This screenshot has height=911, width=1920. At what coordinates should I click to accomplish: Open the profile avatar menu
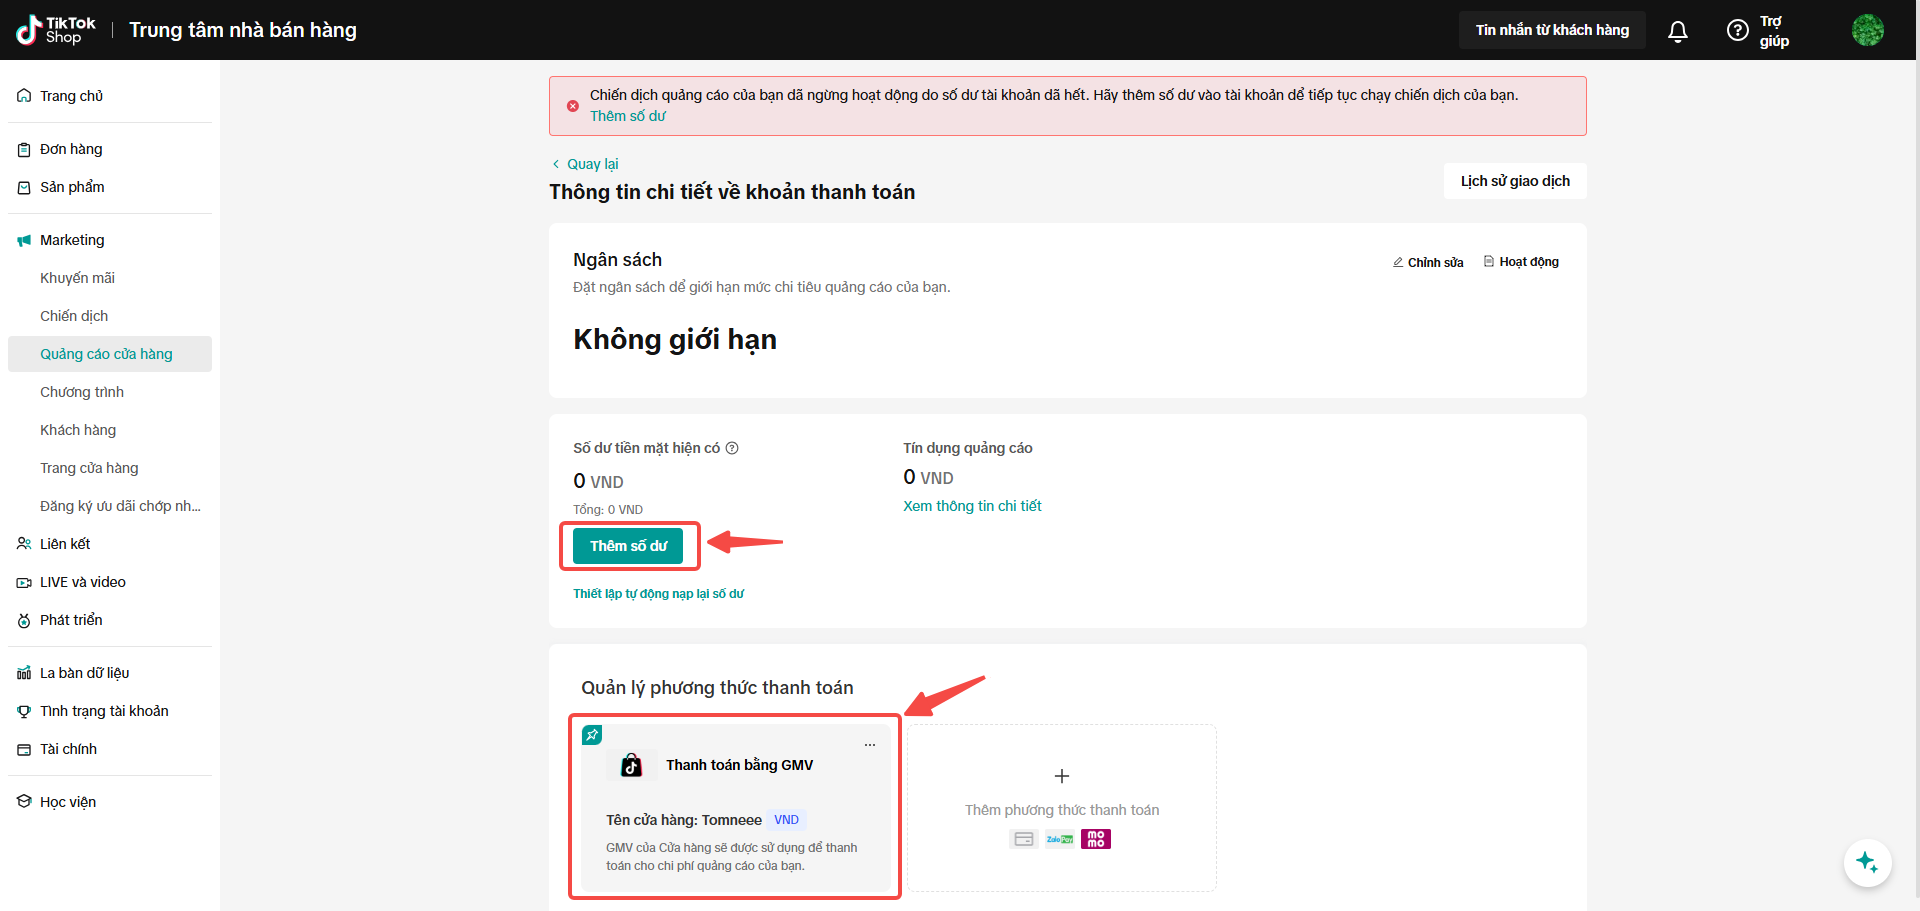click(x=1868, y=30)
